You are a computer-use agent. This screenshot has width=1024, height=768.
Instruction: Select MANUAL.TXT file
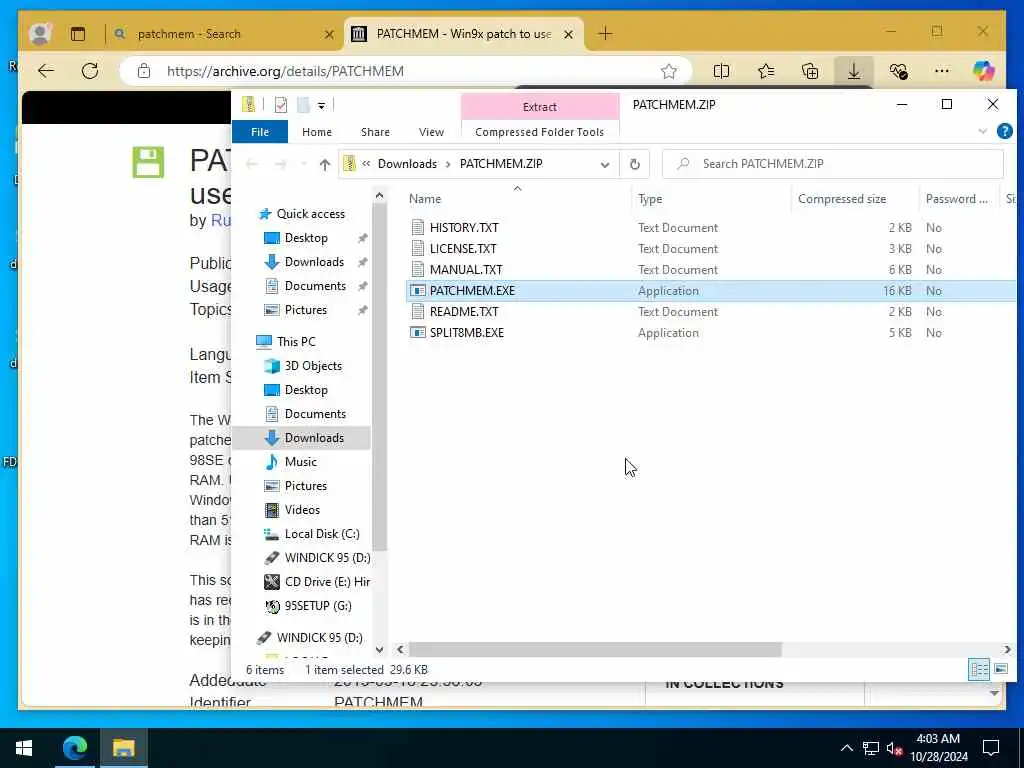[x=466, y=269]
